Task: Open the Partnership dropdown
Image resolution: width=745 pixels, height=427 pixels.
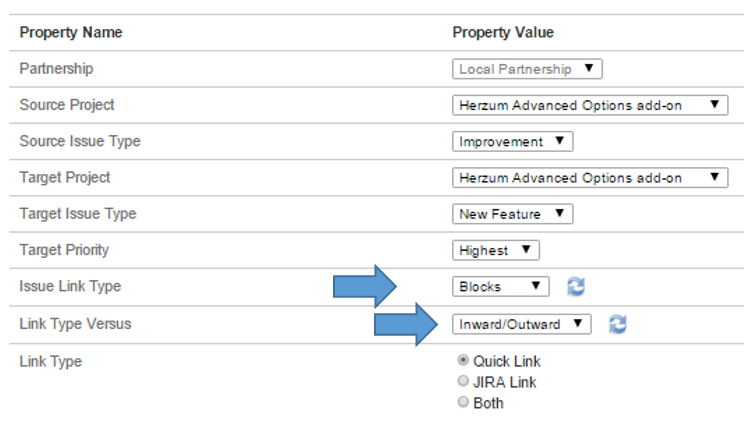Action: click(x=527, y=69)
